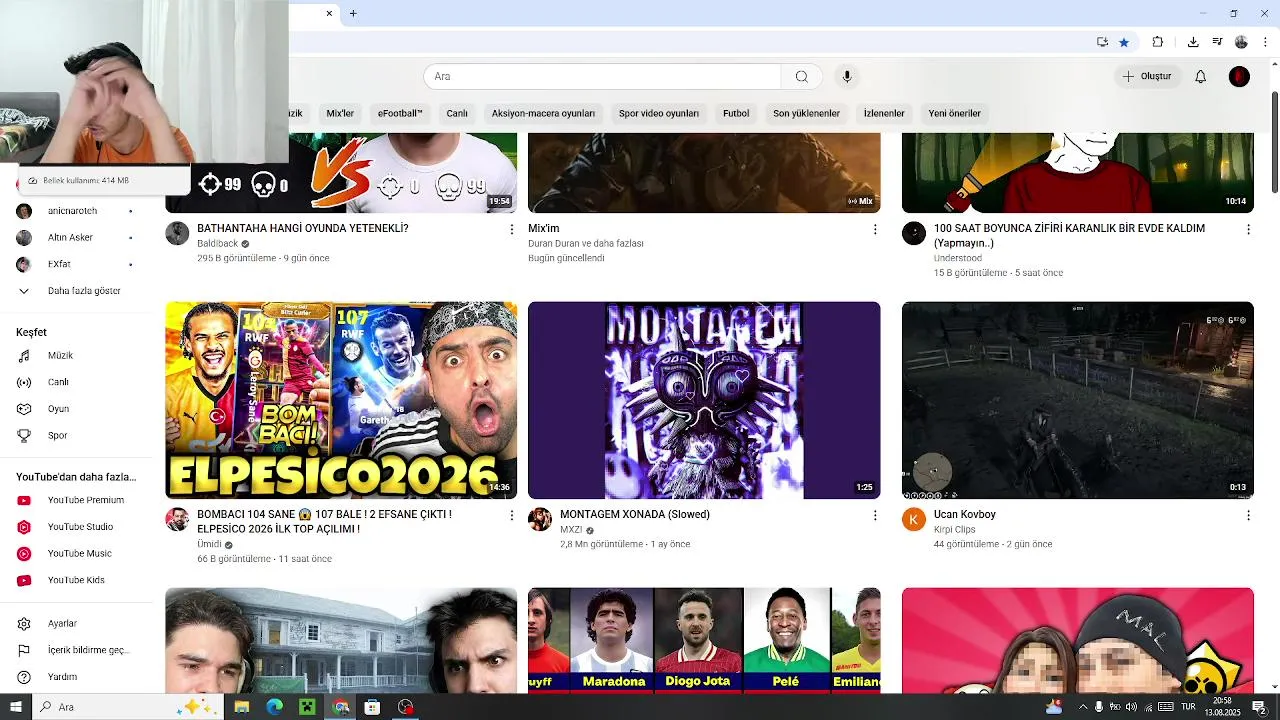Screen dimensions: 1280x720
Task: Select the Aksiyon-macera oyunları chip
Action: tap(543, 113)
